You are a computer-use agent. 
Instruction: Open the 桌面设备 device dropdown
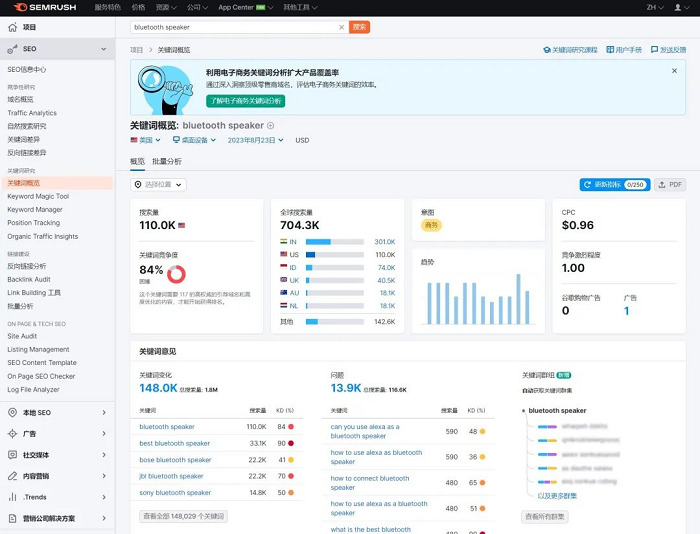[195, 140]
